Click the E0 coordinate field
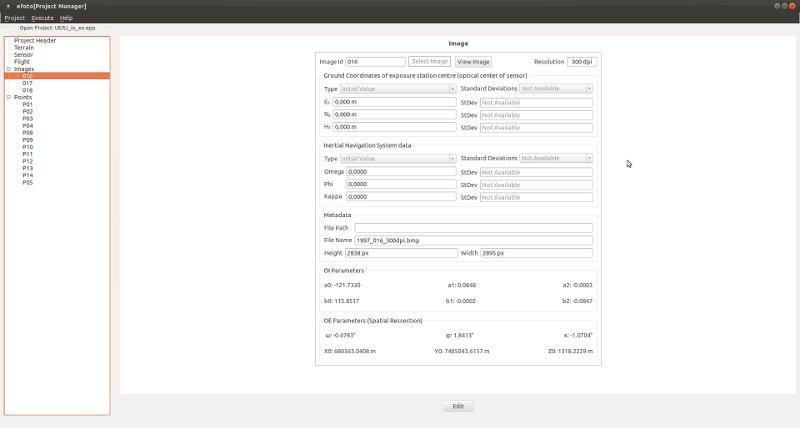 point(394,102)
